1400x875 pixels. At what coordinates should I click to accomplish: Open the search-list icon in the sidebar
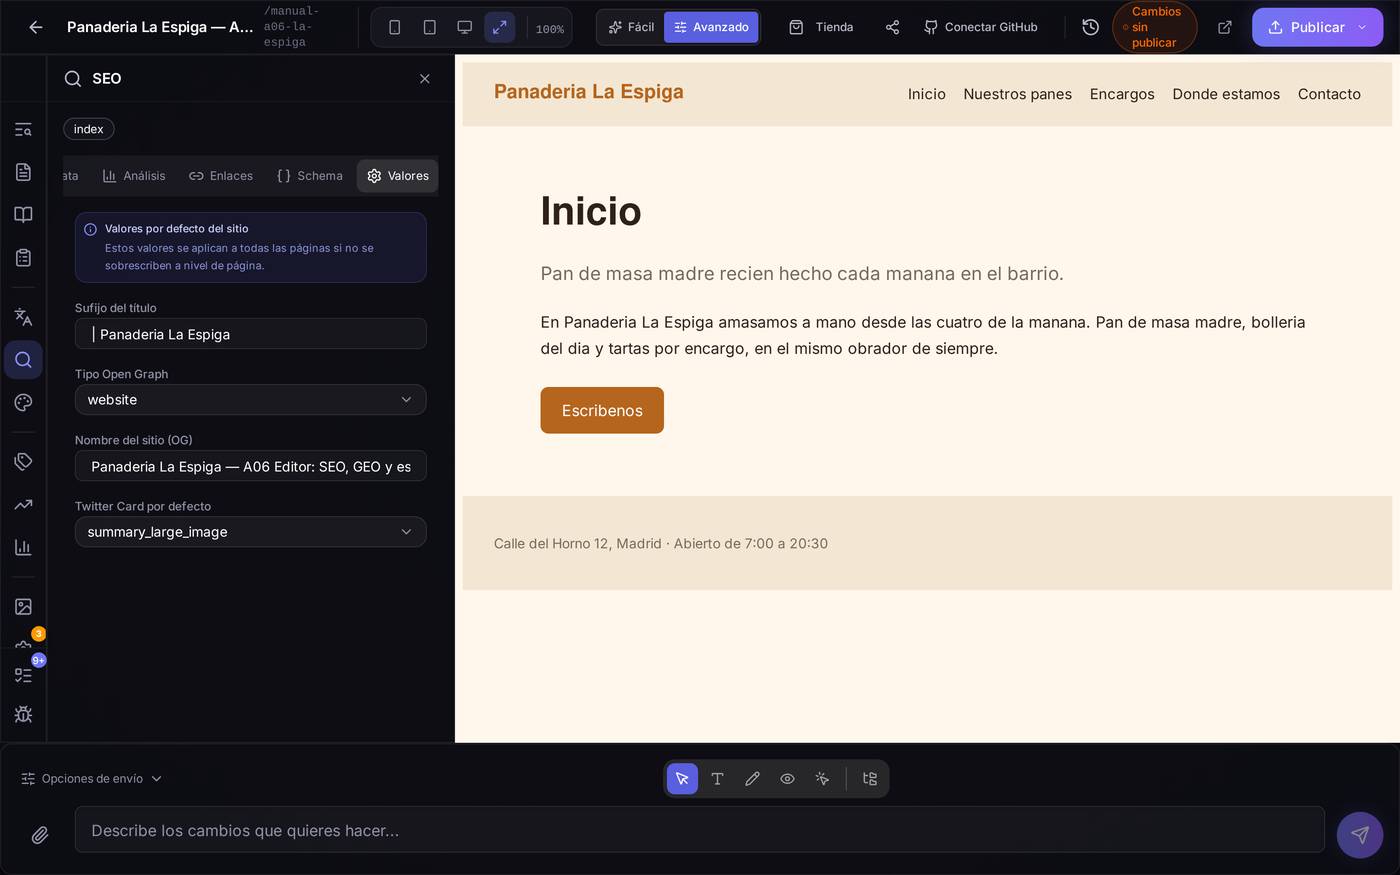click(23, 129)
